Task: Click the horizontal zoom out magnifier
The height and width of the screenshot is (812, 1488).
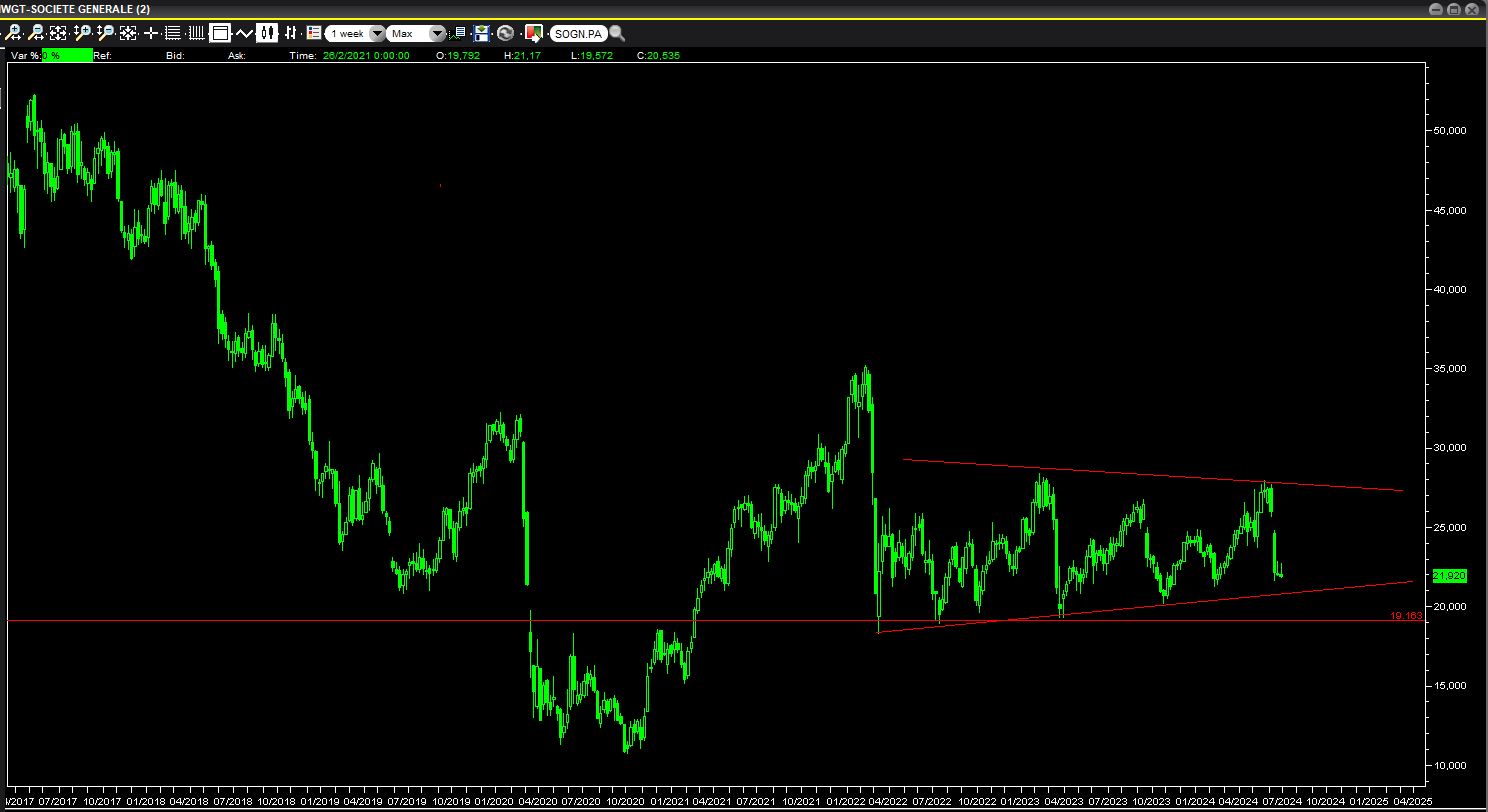Action: (x=35, y=33)
